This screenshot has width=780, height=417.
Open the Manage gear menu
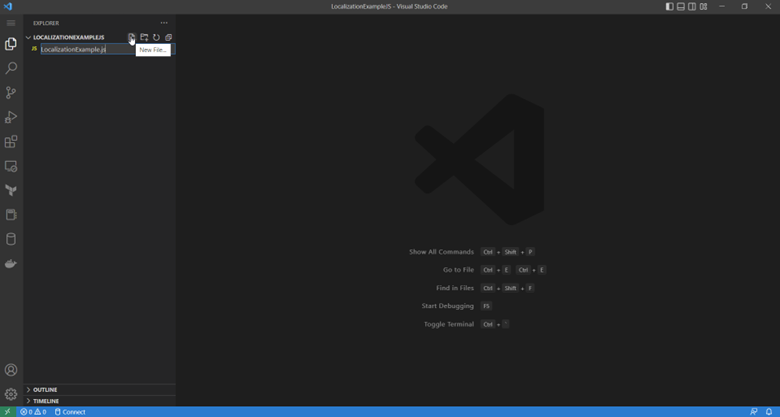tap(11, 394)
